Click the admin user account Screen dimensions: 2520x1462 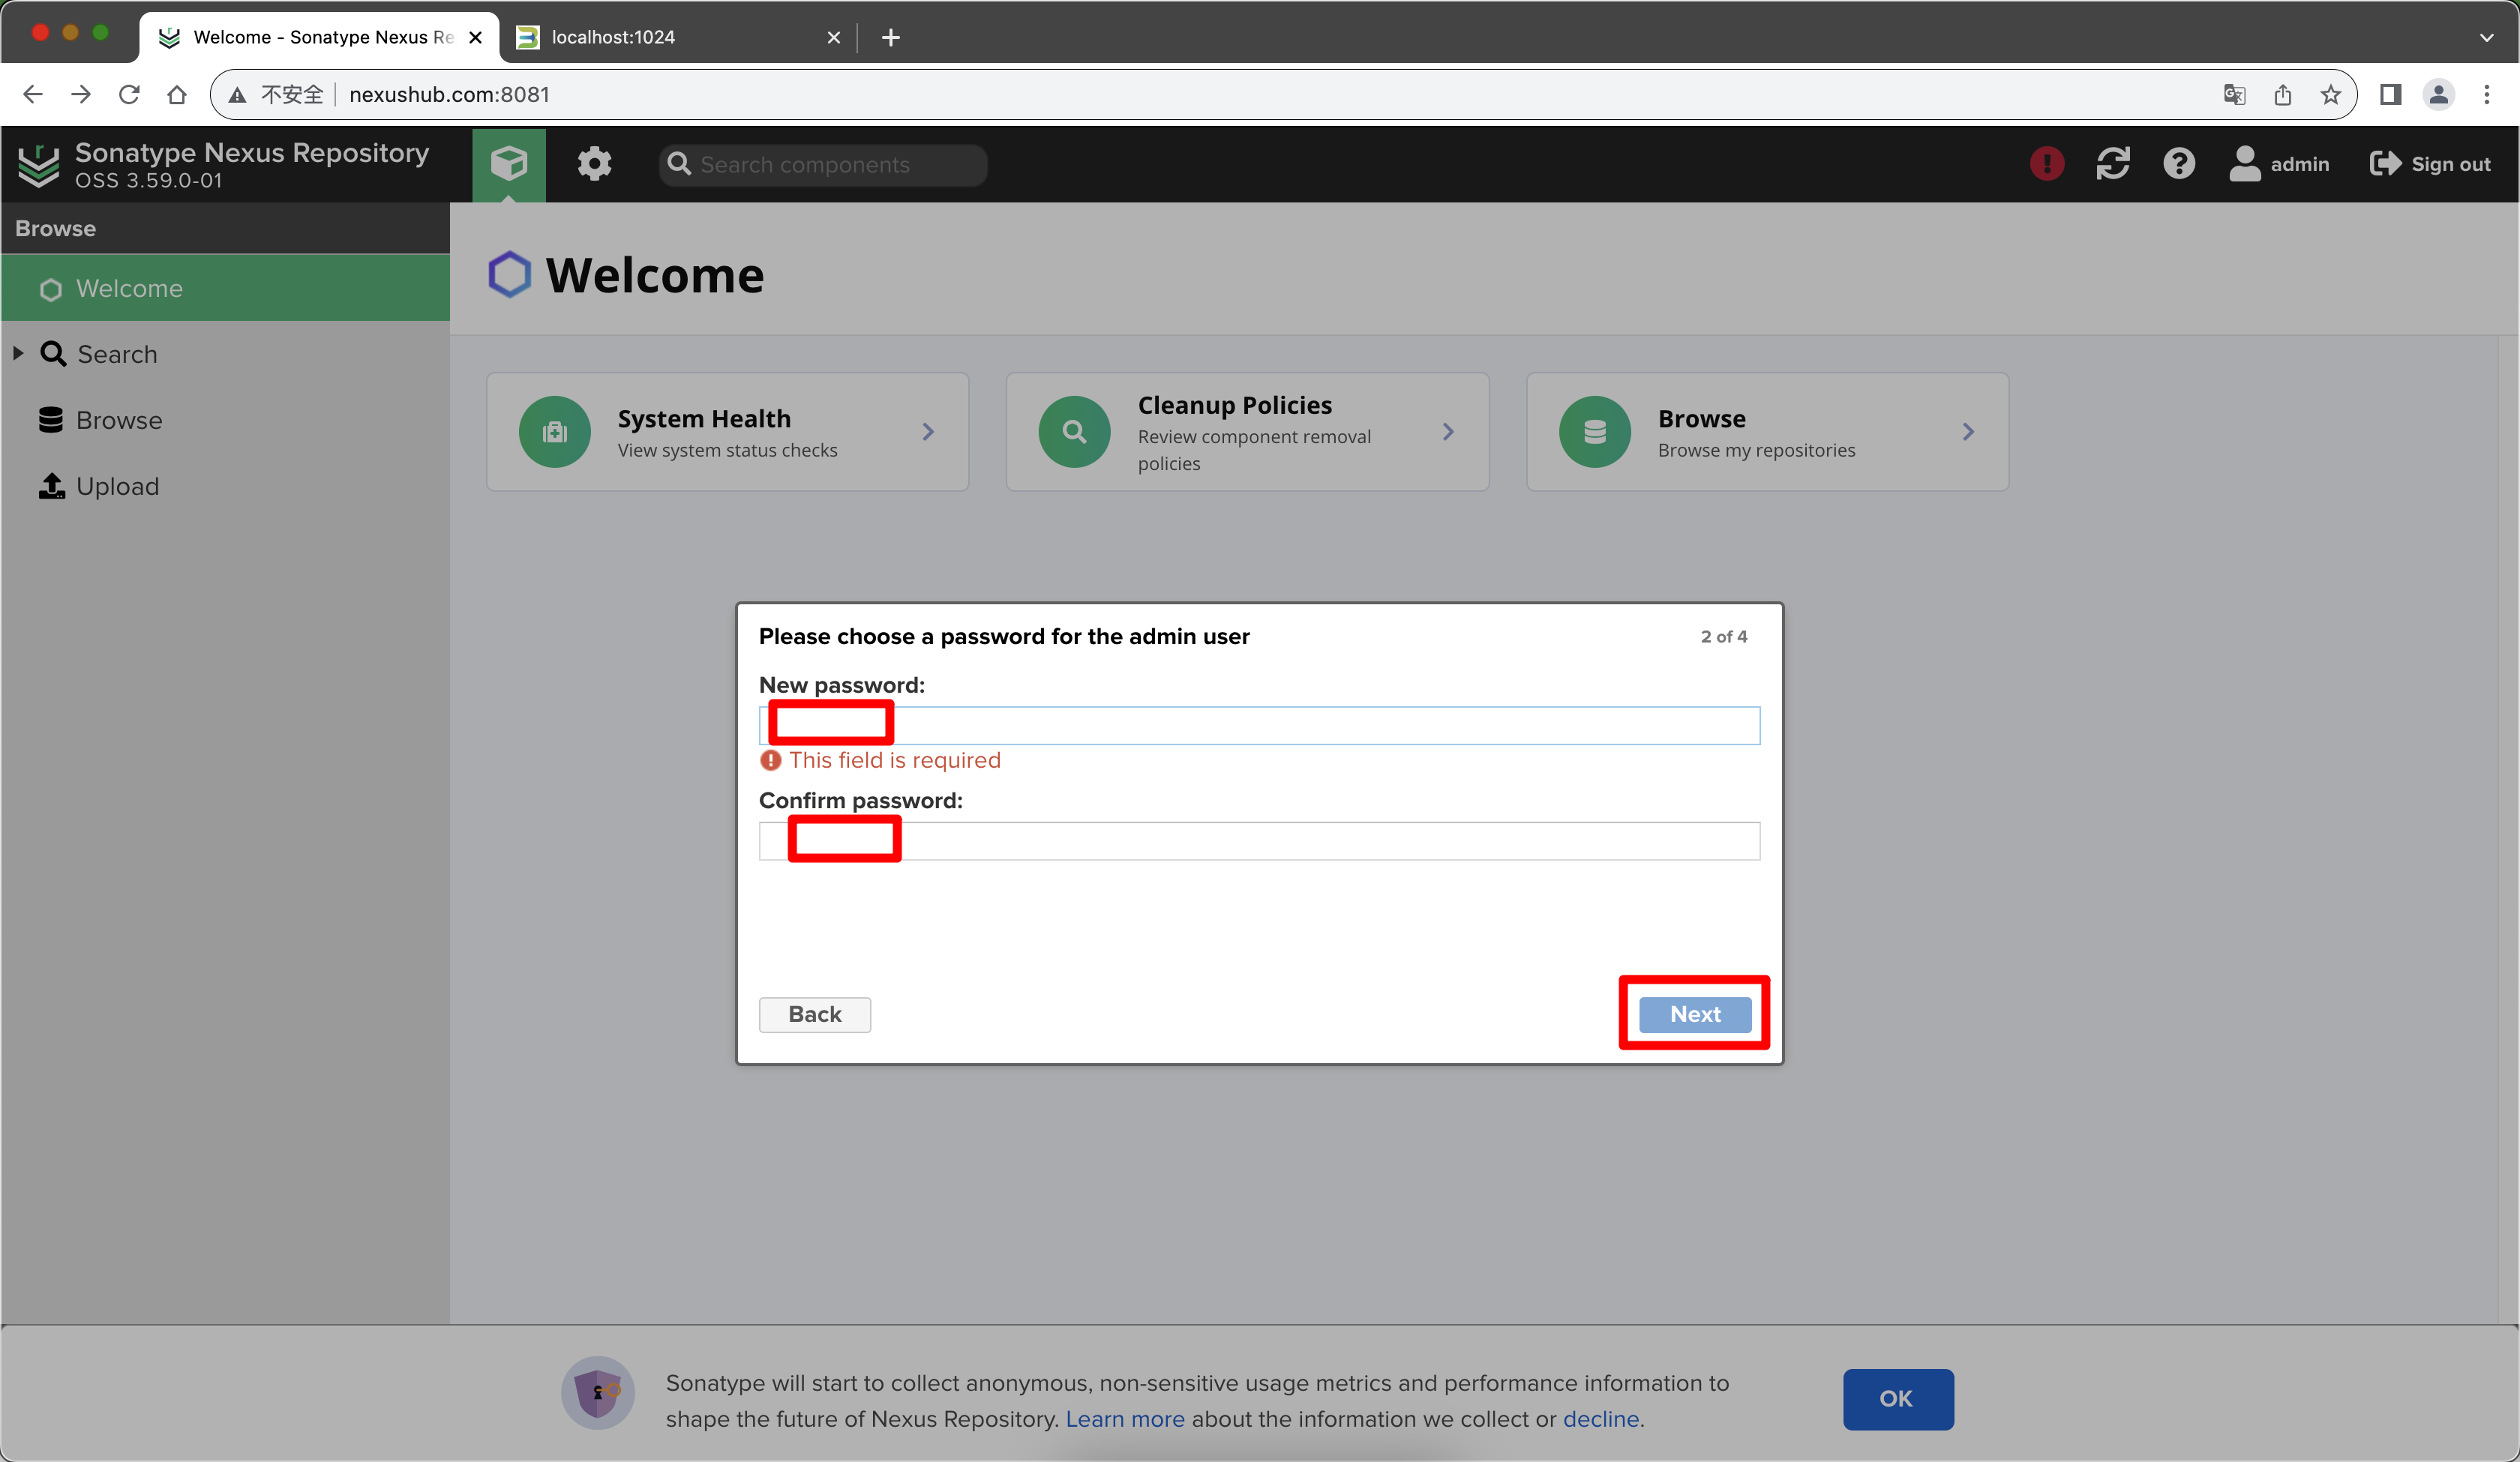(x=2279, y=164)
